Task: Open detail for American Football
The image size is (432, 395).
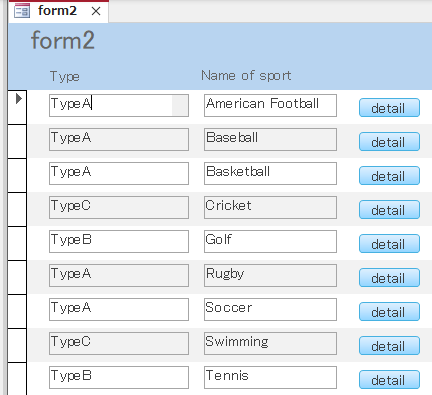Action: click(x=389, y=108)
